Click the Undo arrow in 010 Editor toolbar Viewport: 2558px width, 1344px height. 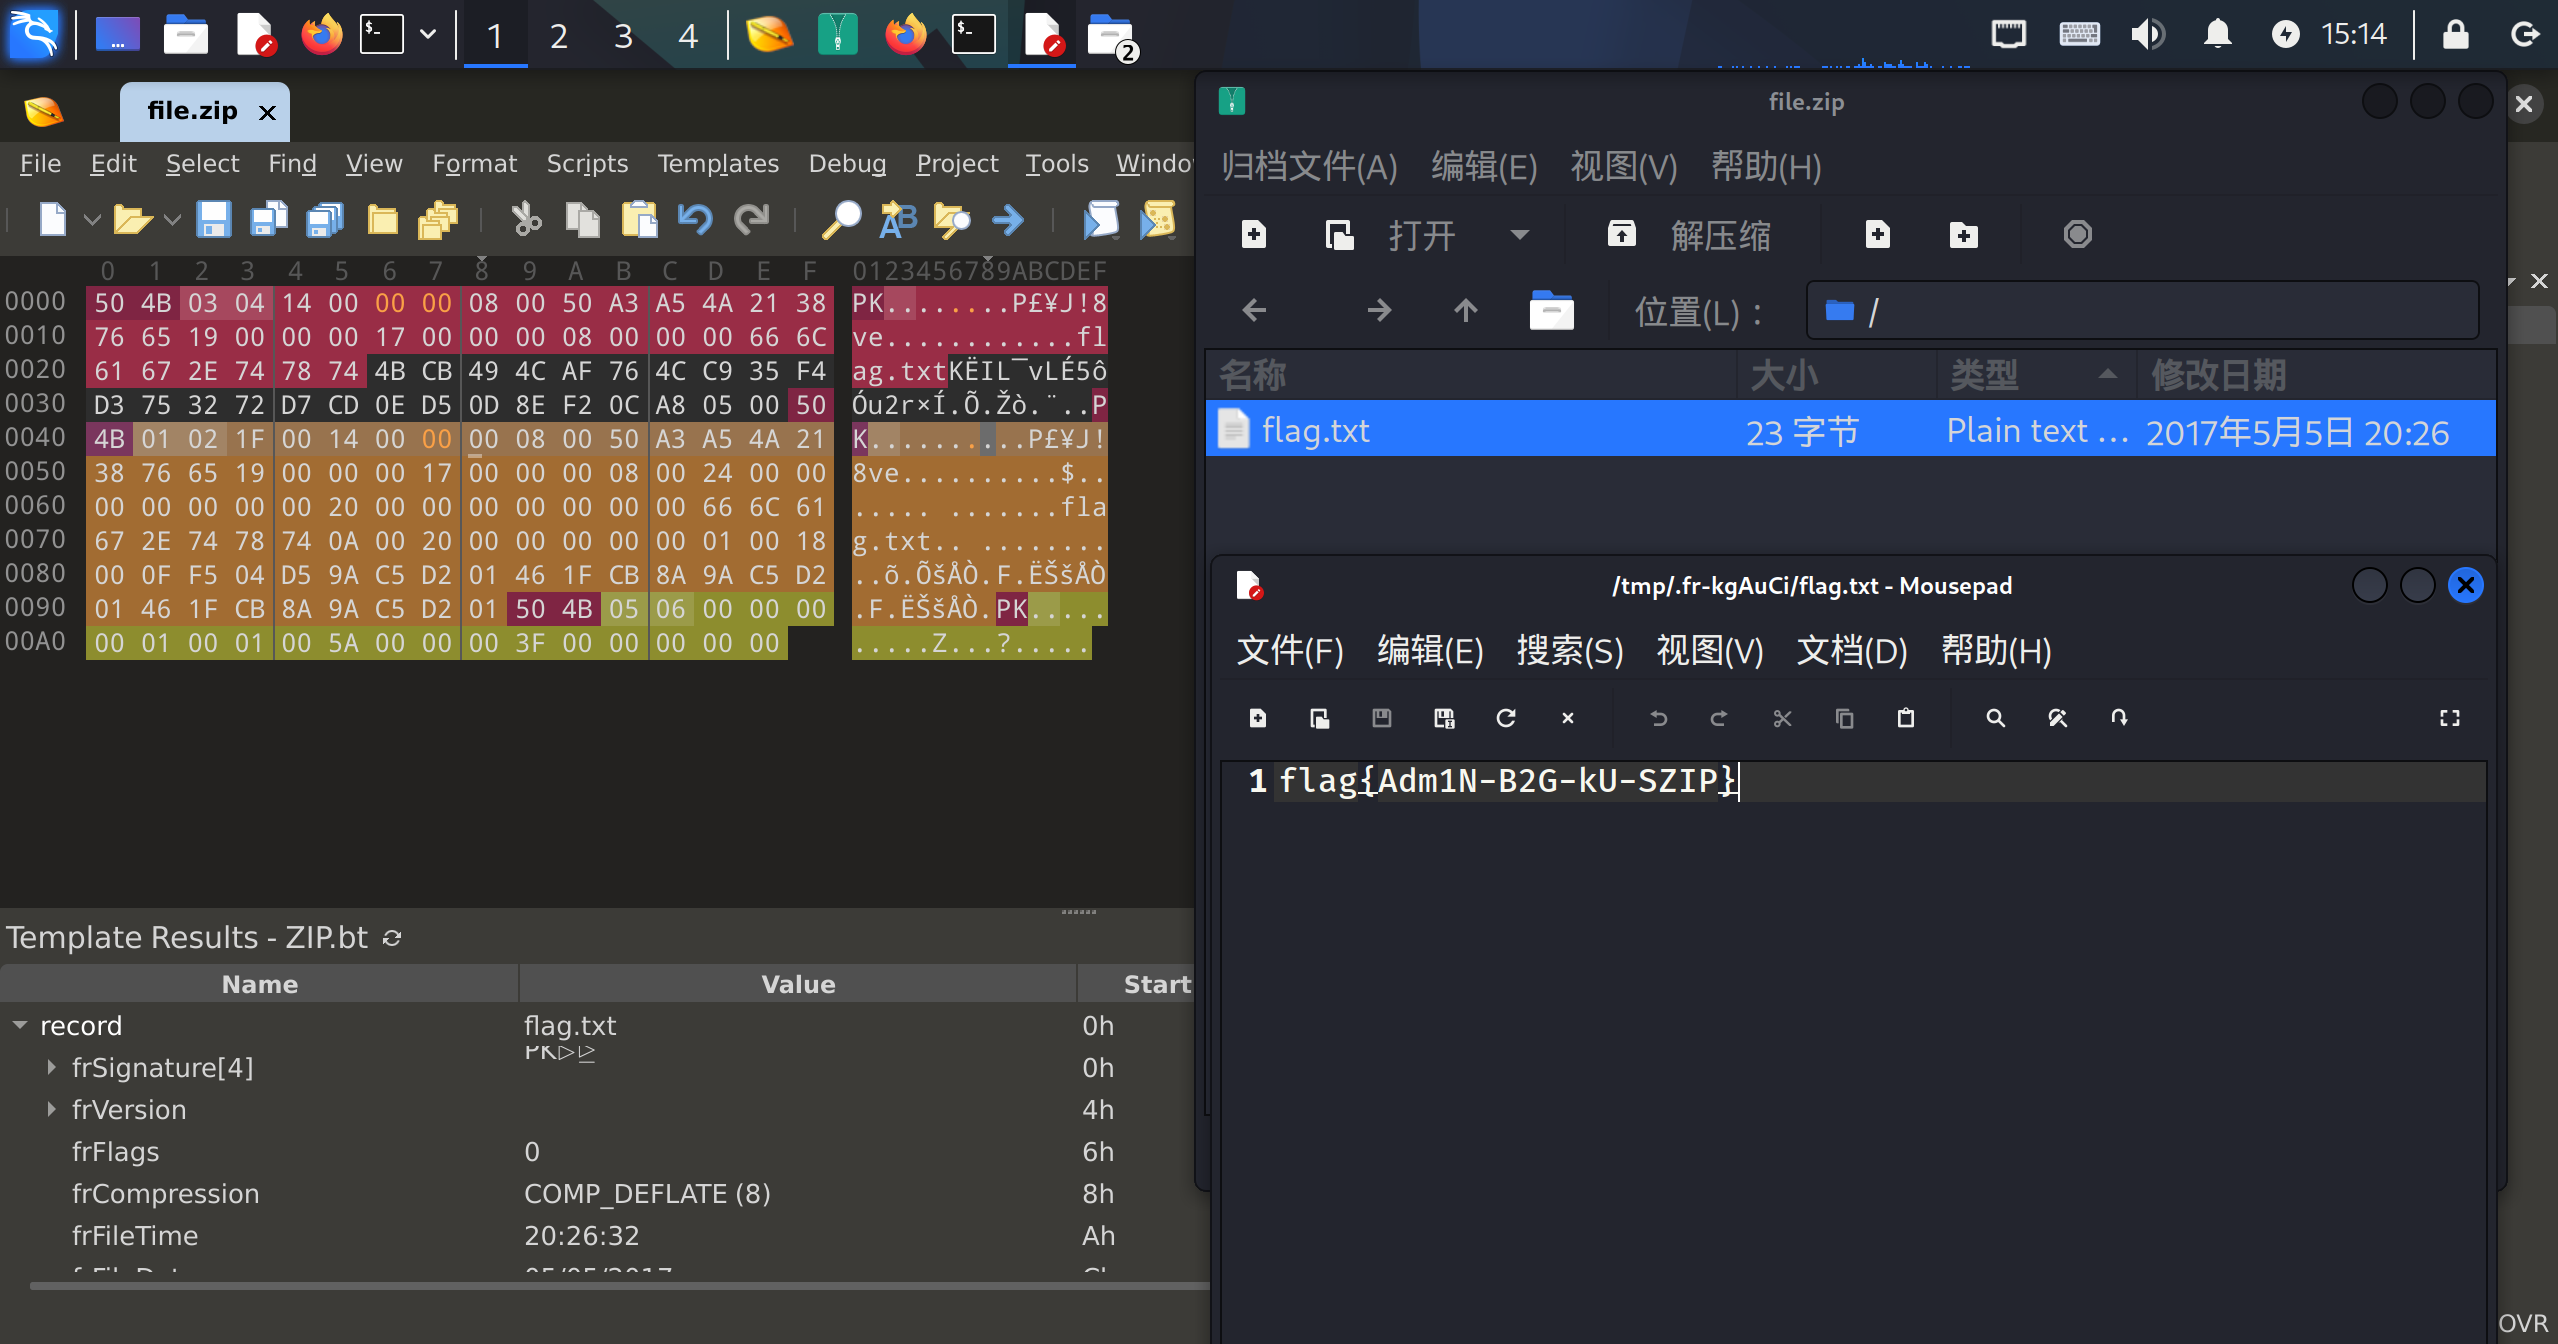point(695,219)
